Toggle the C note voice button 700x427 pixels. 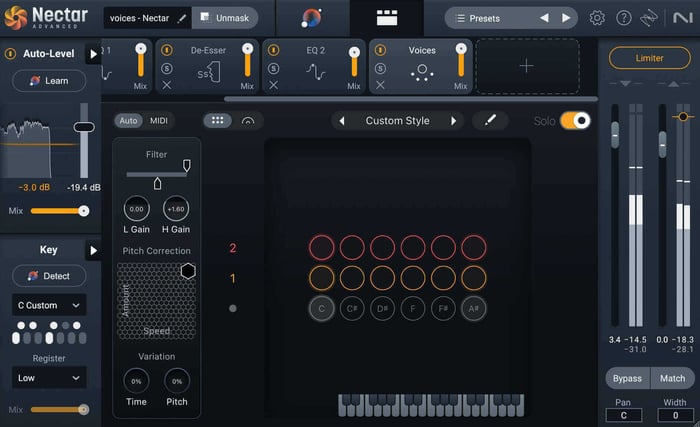pos(321,308)
